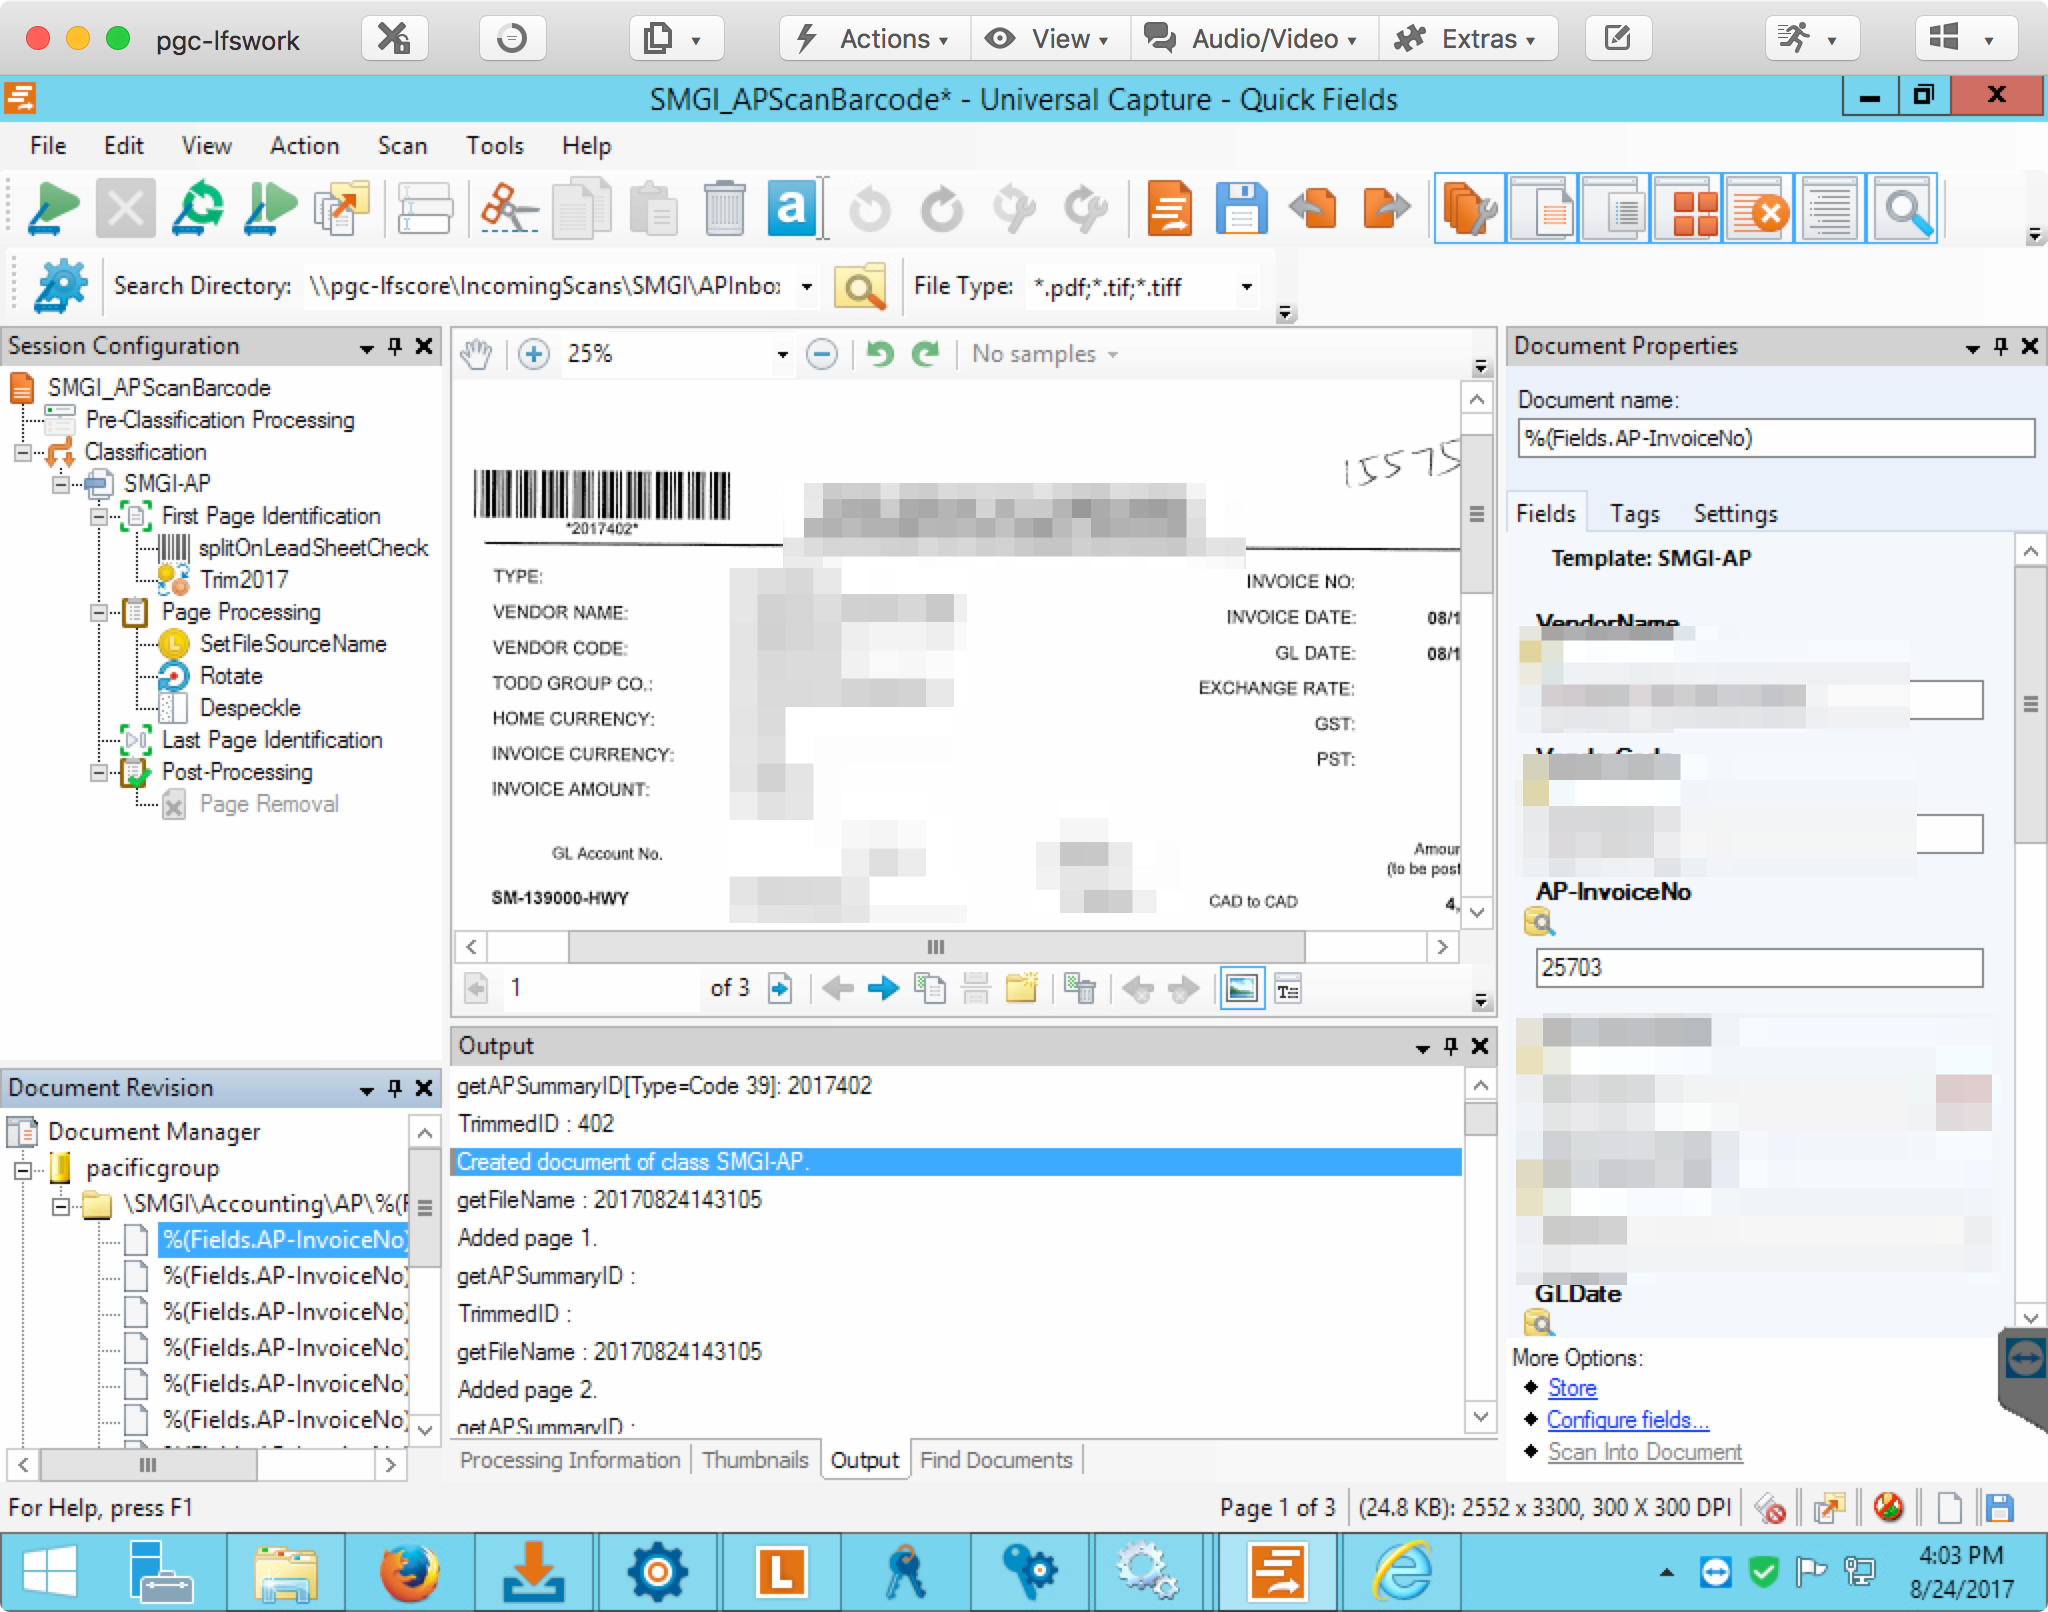Click the scissors Split document icon
This screenshot has width=2048, height=1612.
click(x=507, y=209)
